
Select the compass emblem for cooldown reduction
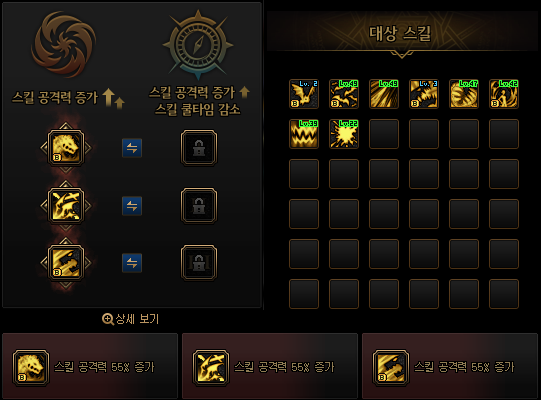coord(198,44)
